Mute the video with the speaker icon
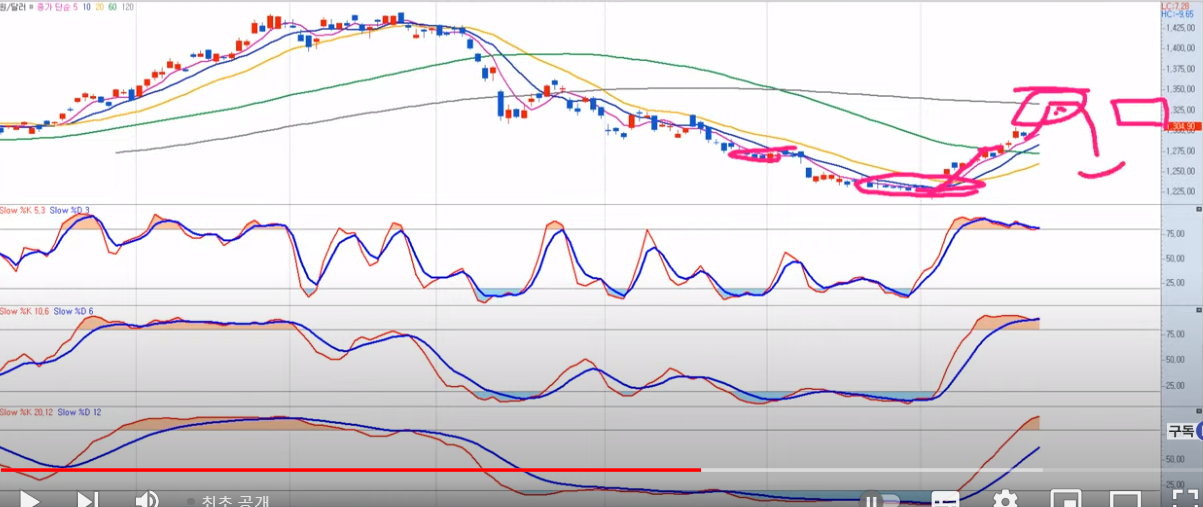 pyautogui.click(x=147, y=499)
